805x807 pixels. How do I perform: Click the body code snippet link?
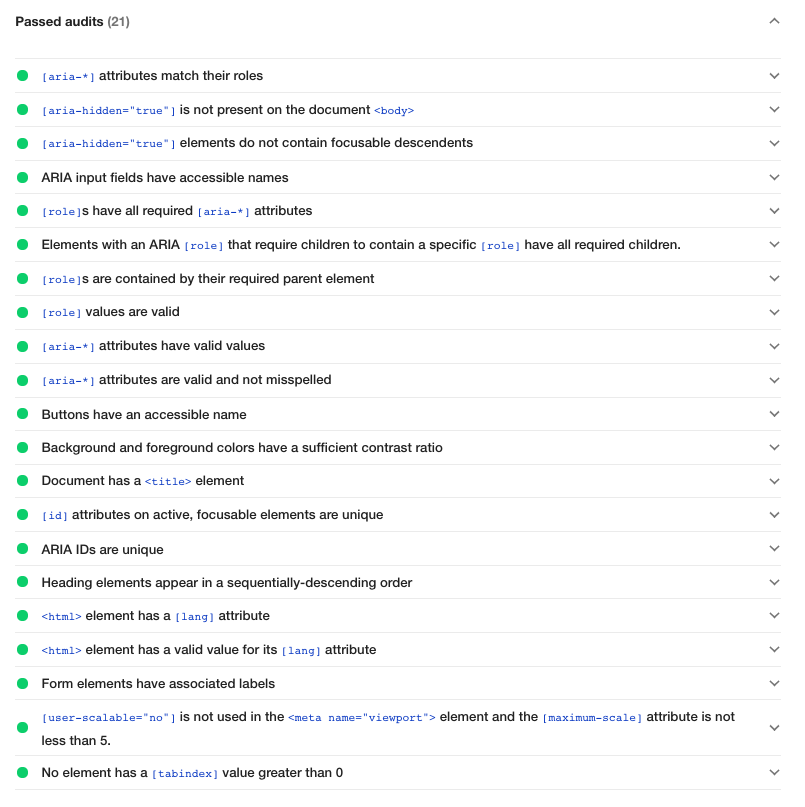coord(394,110)
